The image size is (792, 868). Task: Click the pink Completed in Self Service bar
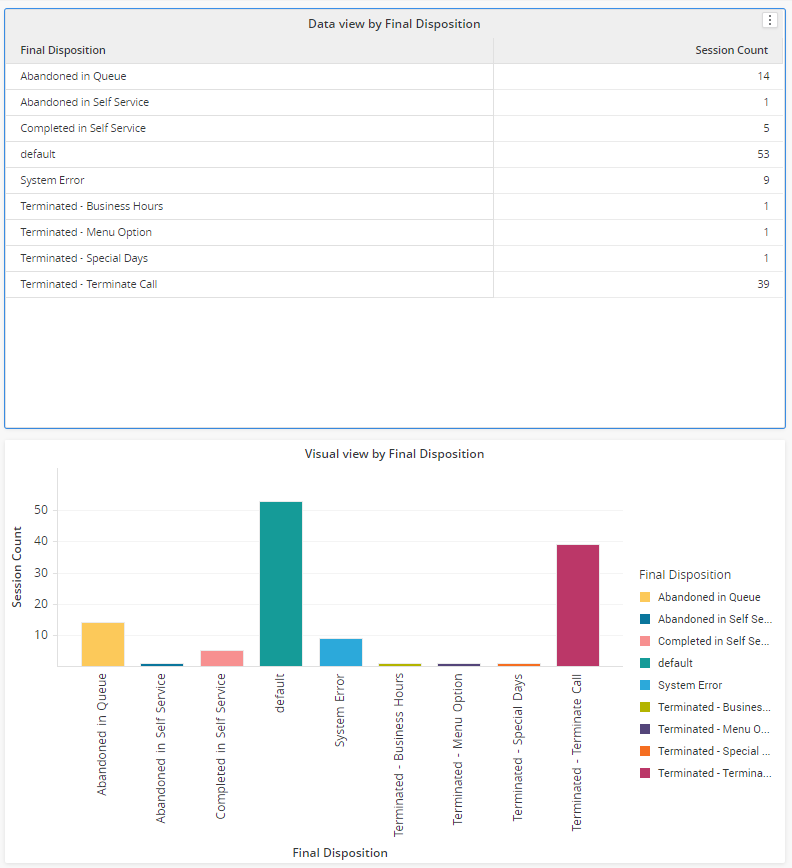pyautogui.click(x=222, y=658)
